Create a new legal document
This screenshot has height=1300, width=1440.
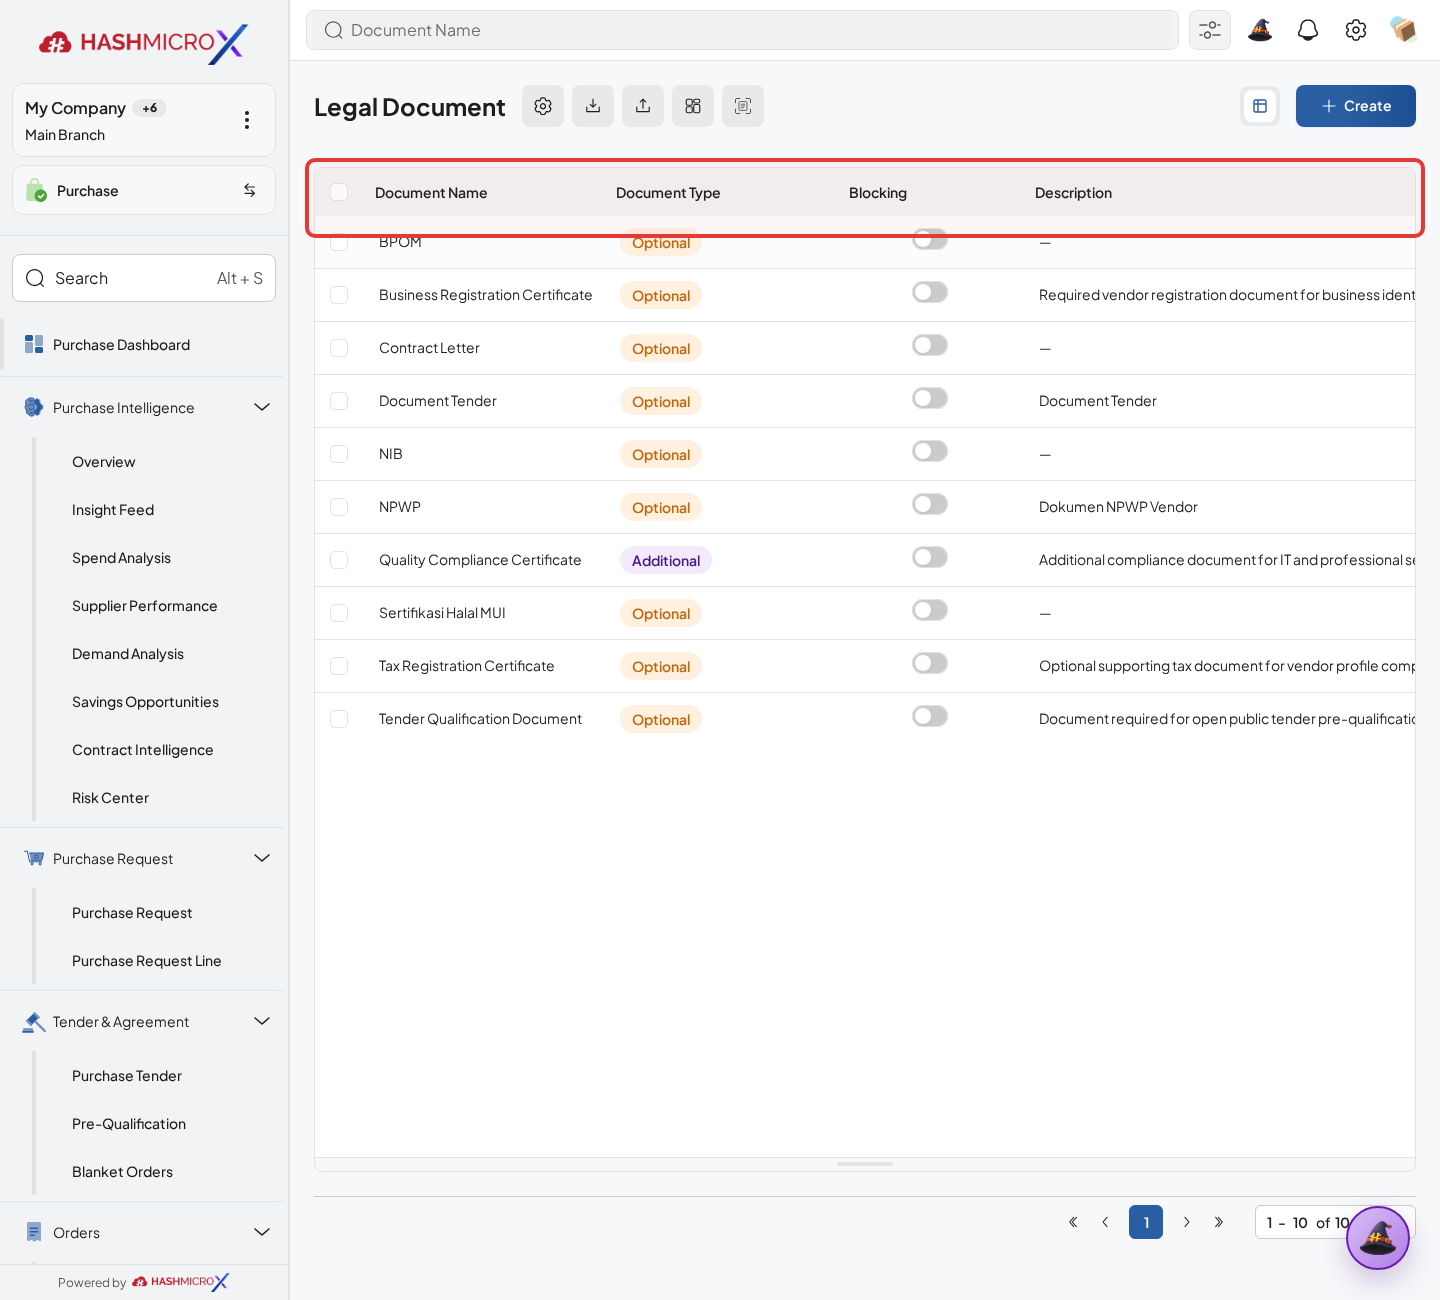(x=1356, y=106)
